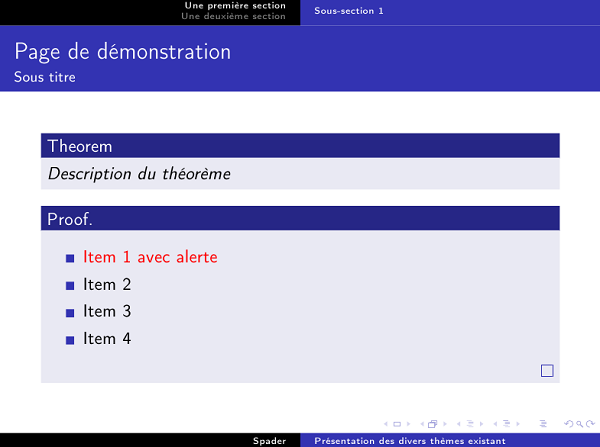Open 'Une première section' in header
Image resolution: width=600 pixels, height=447 pixels.
[235, 6]
